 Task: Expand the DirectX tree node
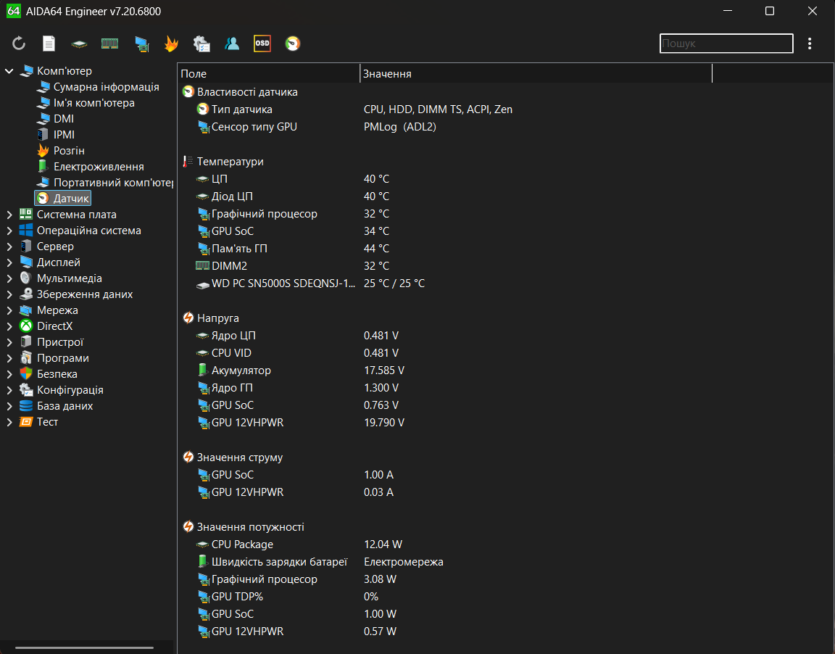point(10,327)
